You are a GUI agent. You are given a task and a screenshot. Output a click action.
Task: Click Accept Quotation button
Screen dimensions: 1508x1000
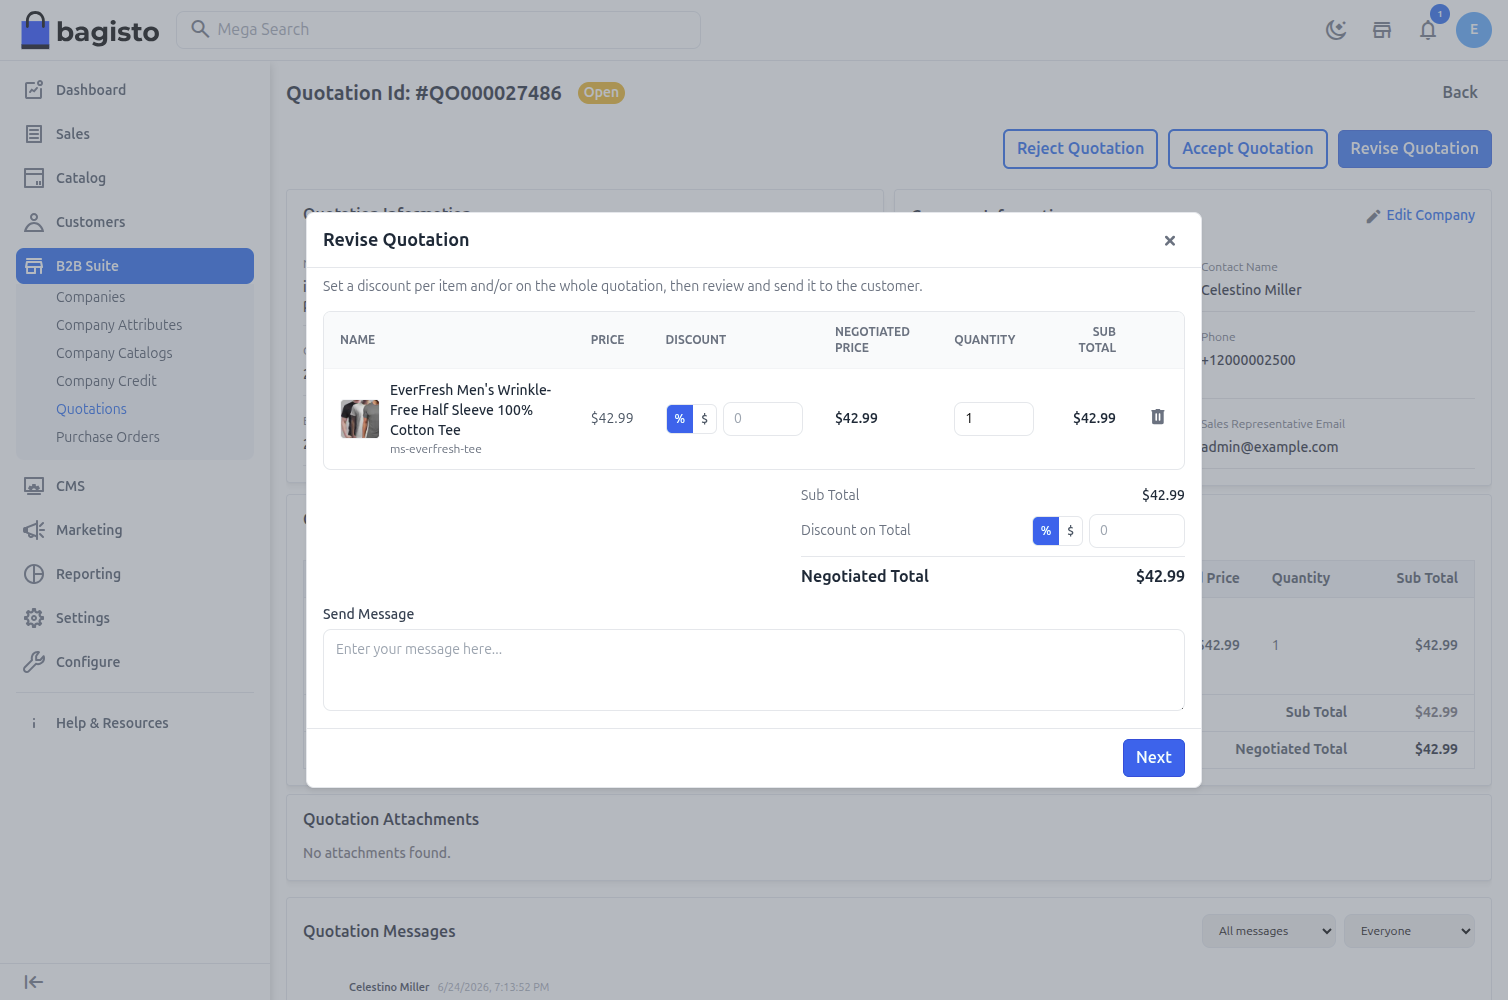point(1248,149)
